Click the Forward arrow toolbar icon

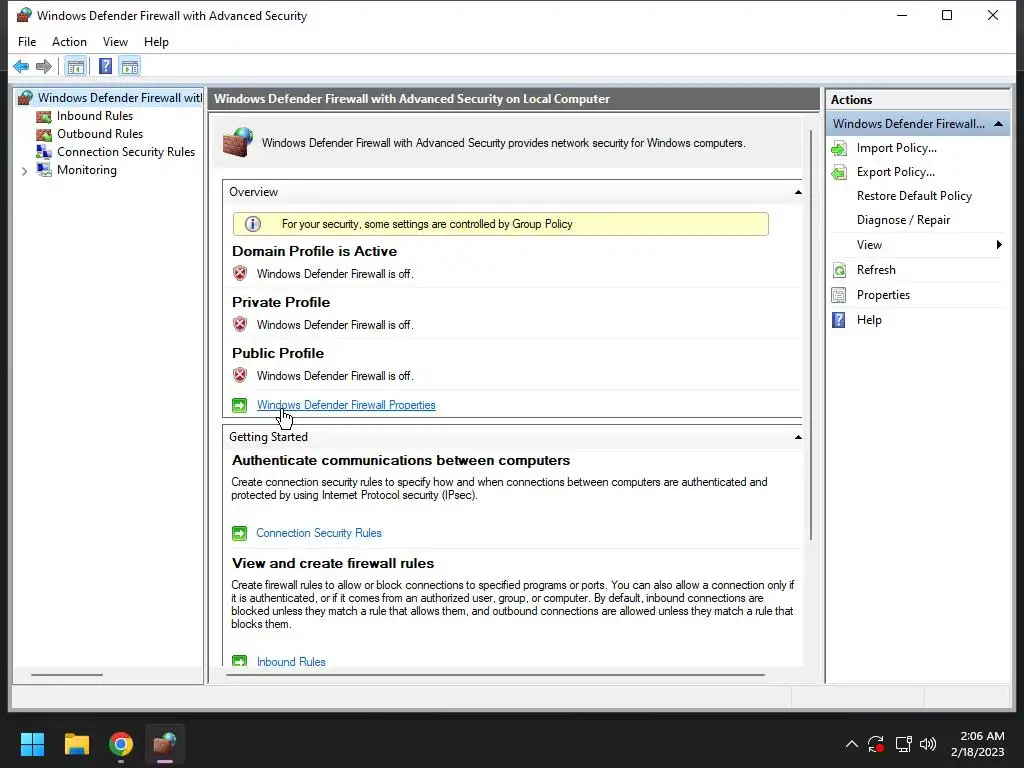point(44,66)
